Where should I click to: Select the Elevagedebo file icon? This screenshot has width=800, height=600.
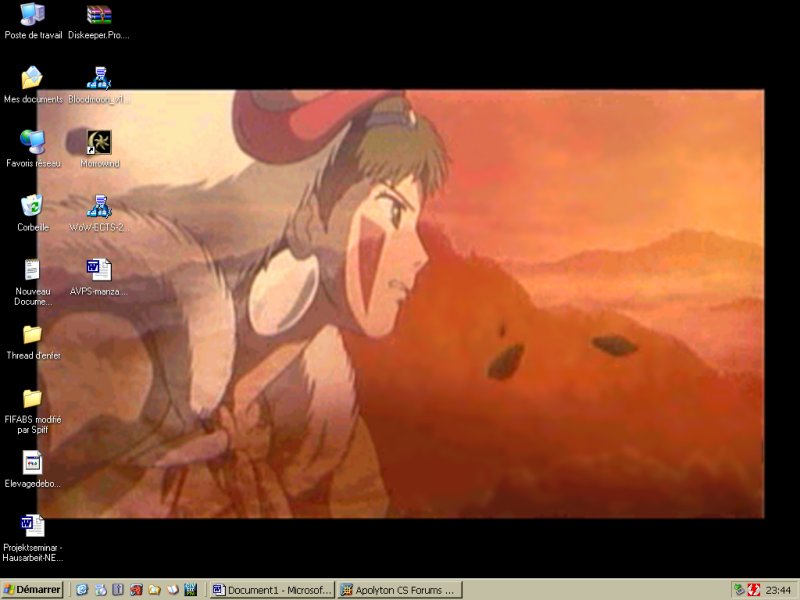33,462
